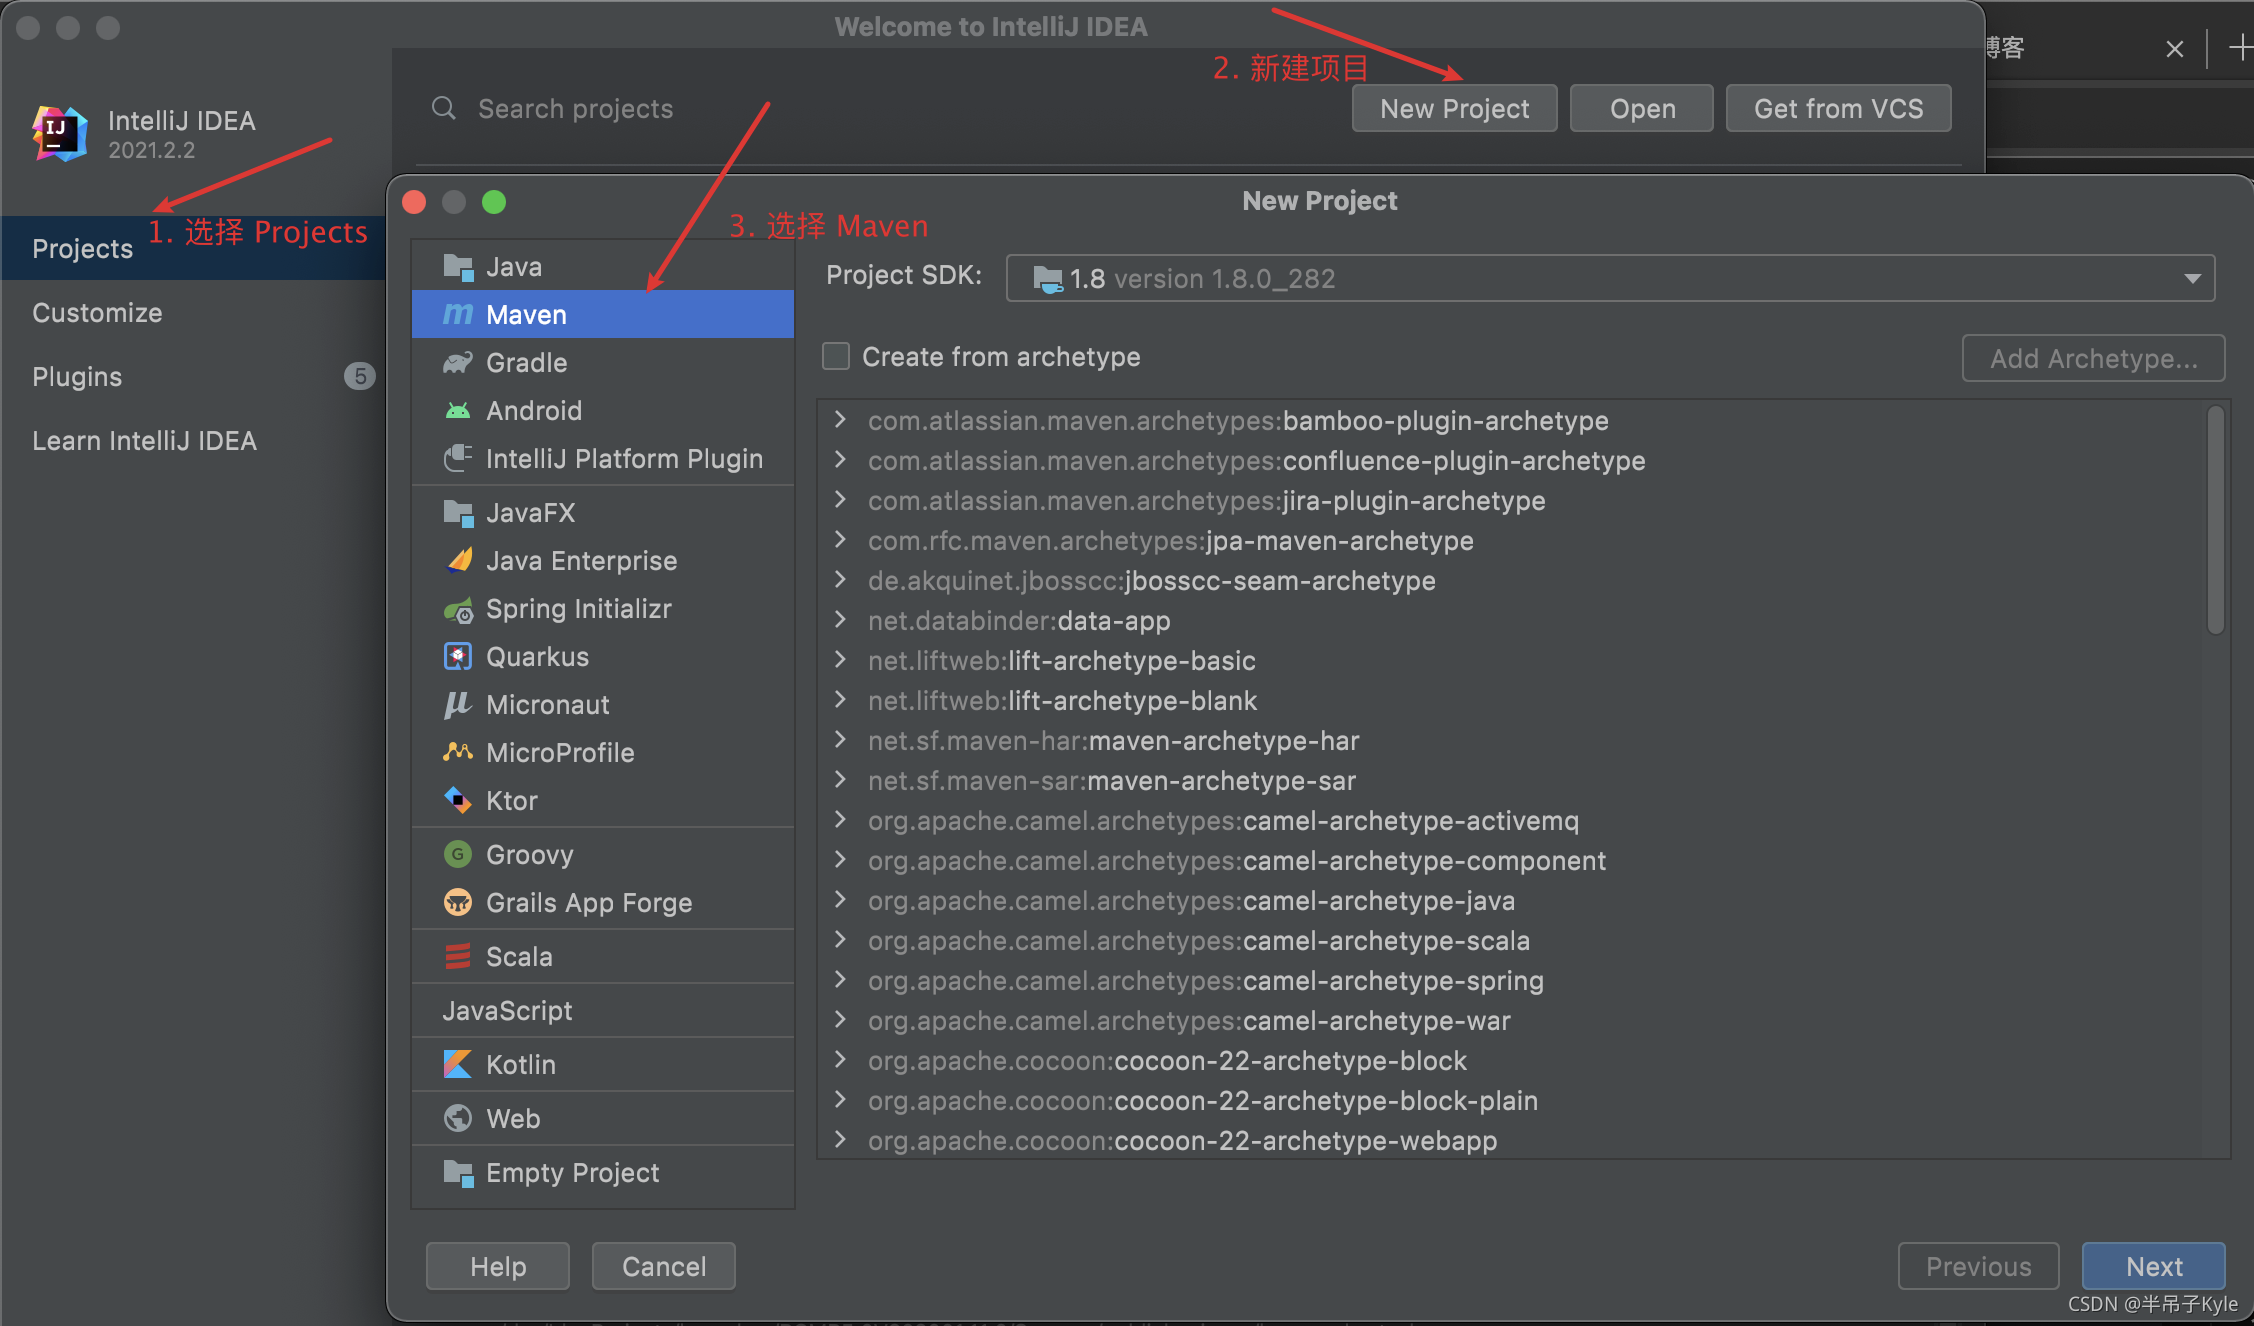Image resolution: width=2254 pixels, height=1326 pixels.
Task: Click the Groovy G icon
Action: point(458,855)
